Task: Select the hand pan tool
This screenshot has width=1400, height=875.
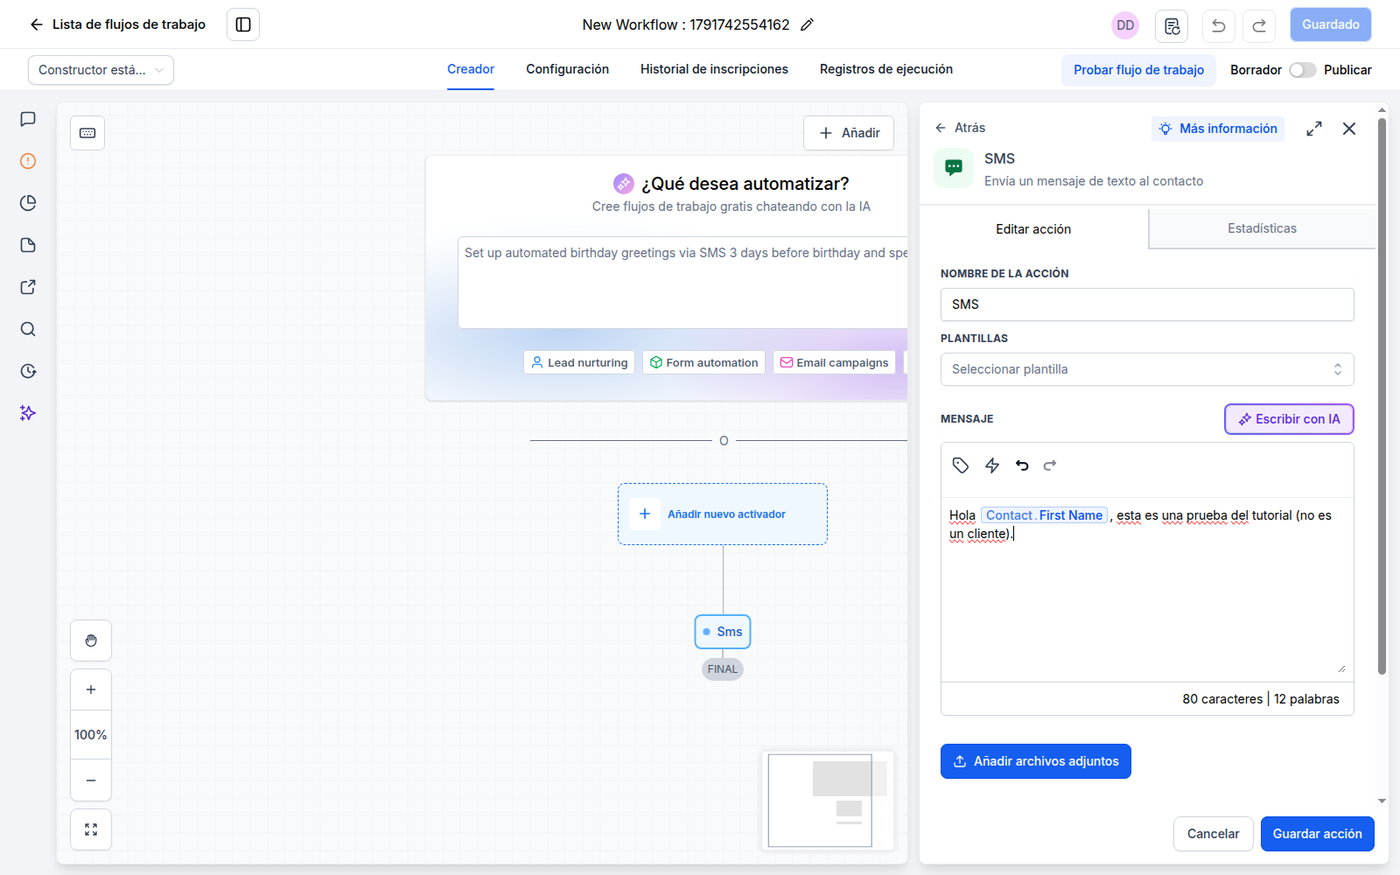Action: point(91,641)
